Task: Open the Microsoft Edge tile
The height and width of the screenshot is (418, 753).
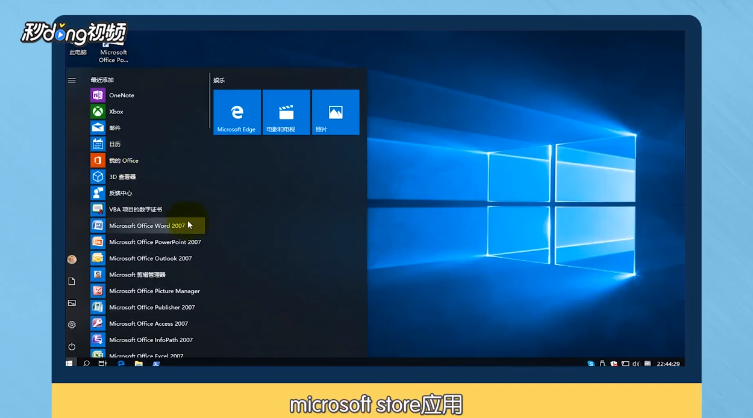Action: click(237, 112)
